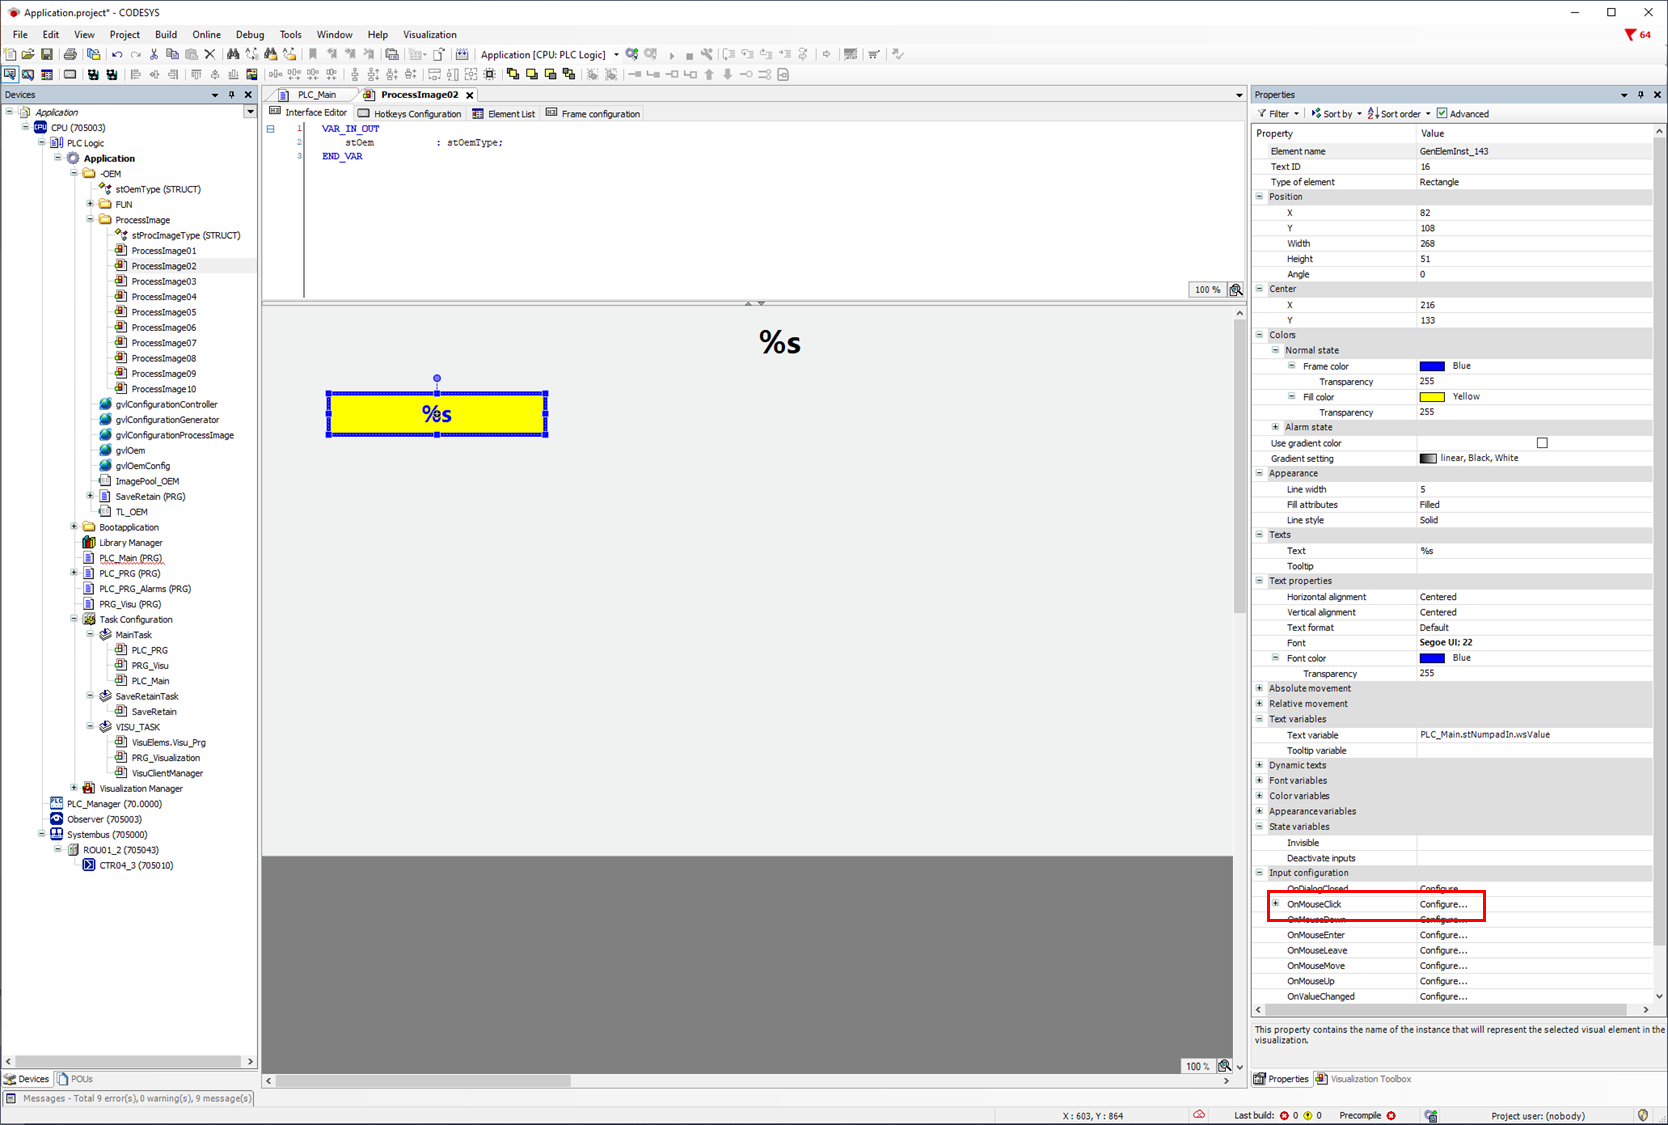This screenshot has height=1125, width=1668.
Task: Click the Cut scissors icon
Action: [154, 54]
